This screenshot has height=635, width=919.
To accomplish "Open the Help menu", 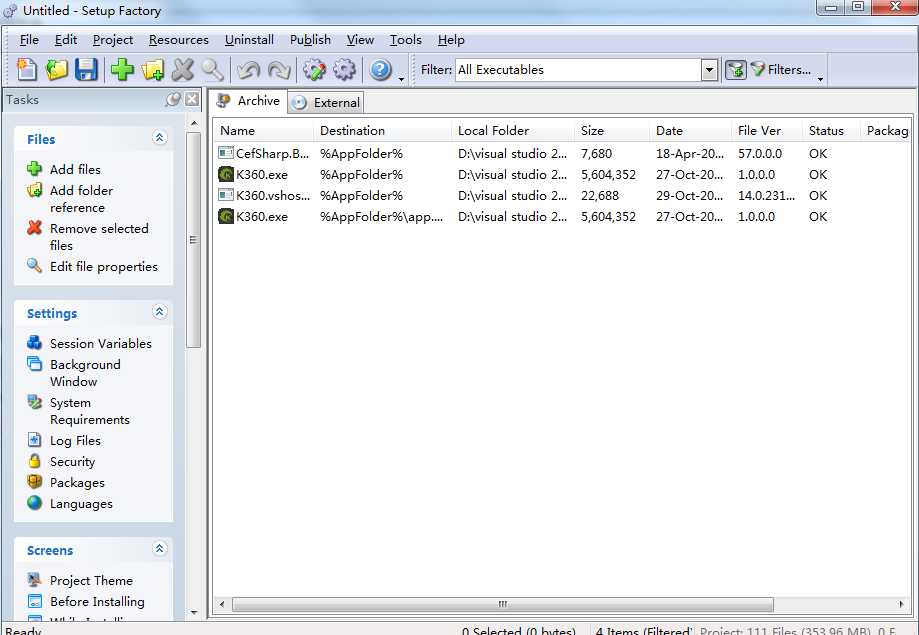I will point(451,40).
